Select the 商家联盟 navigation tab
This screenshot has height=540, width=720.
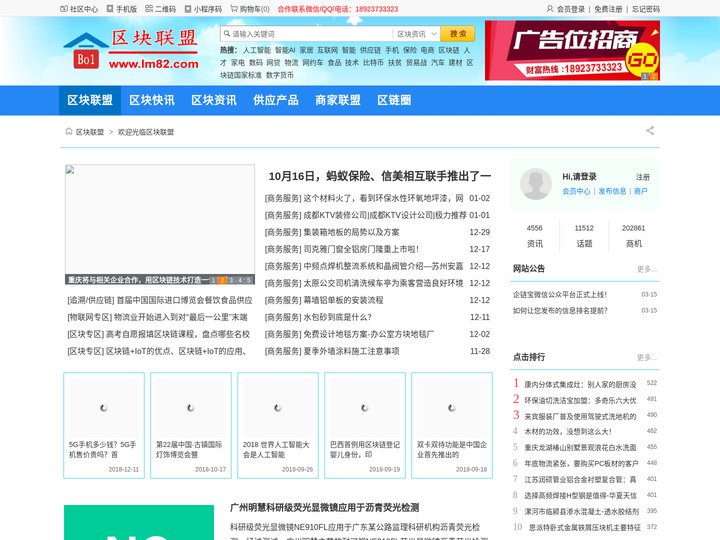pos(338,100)
